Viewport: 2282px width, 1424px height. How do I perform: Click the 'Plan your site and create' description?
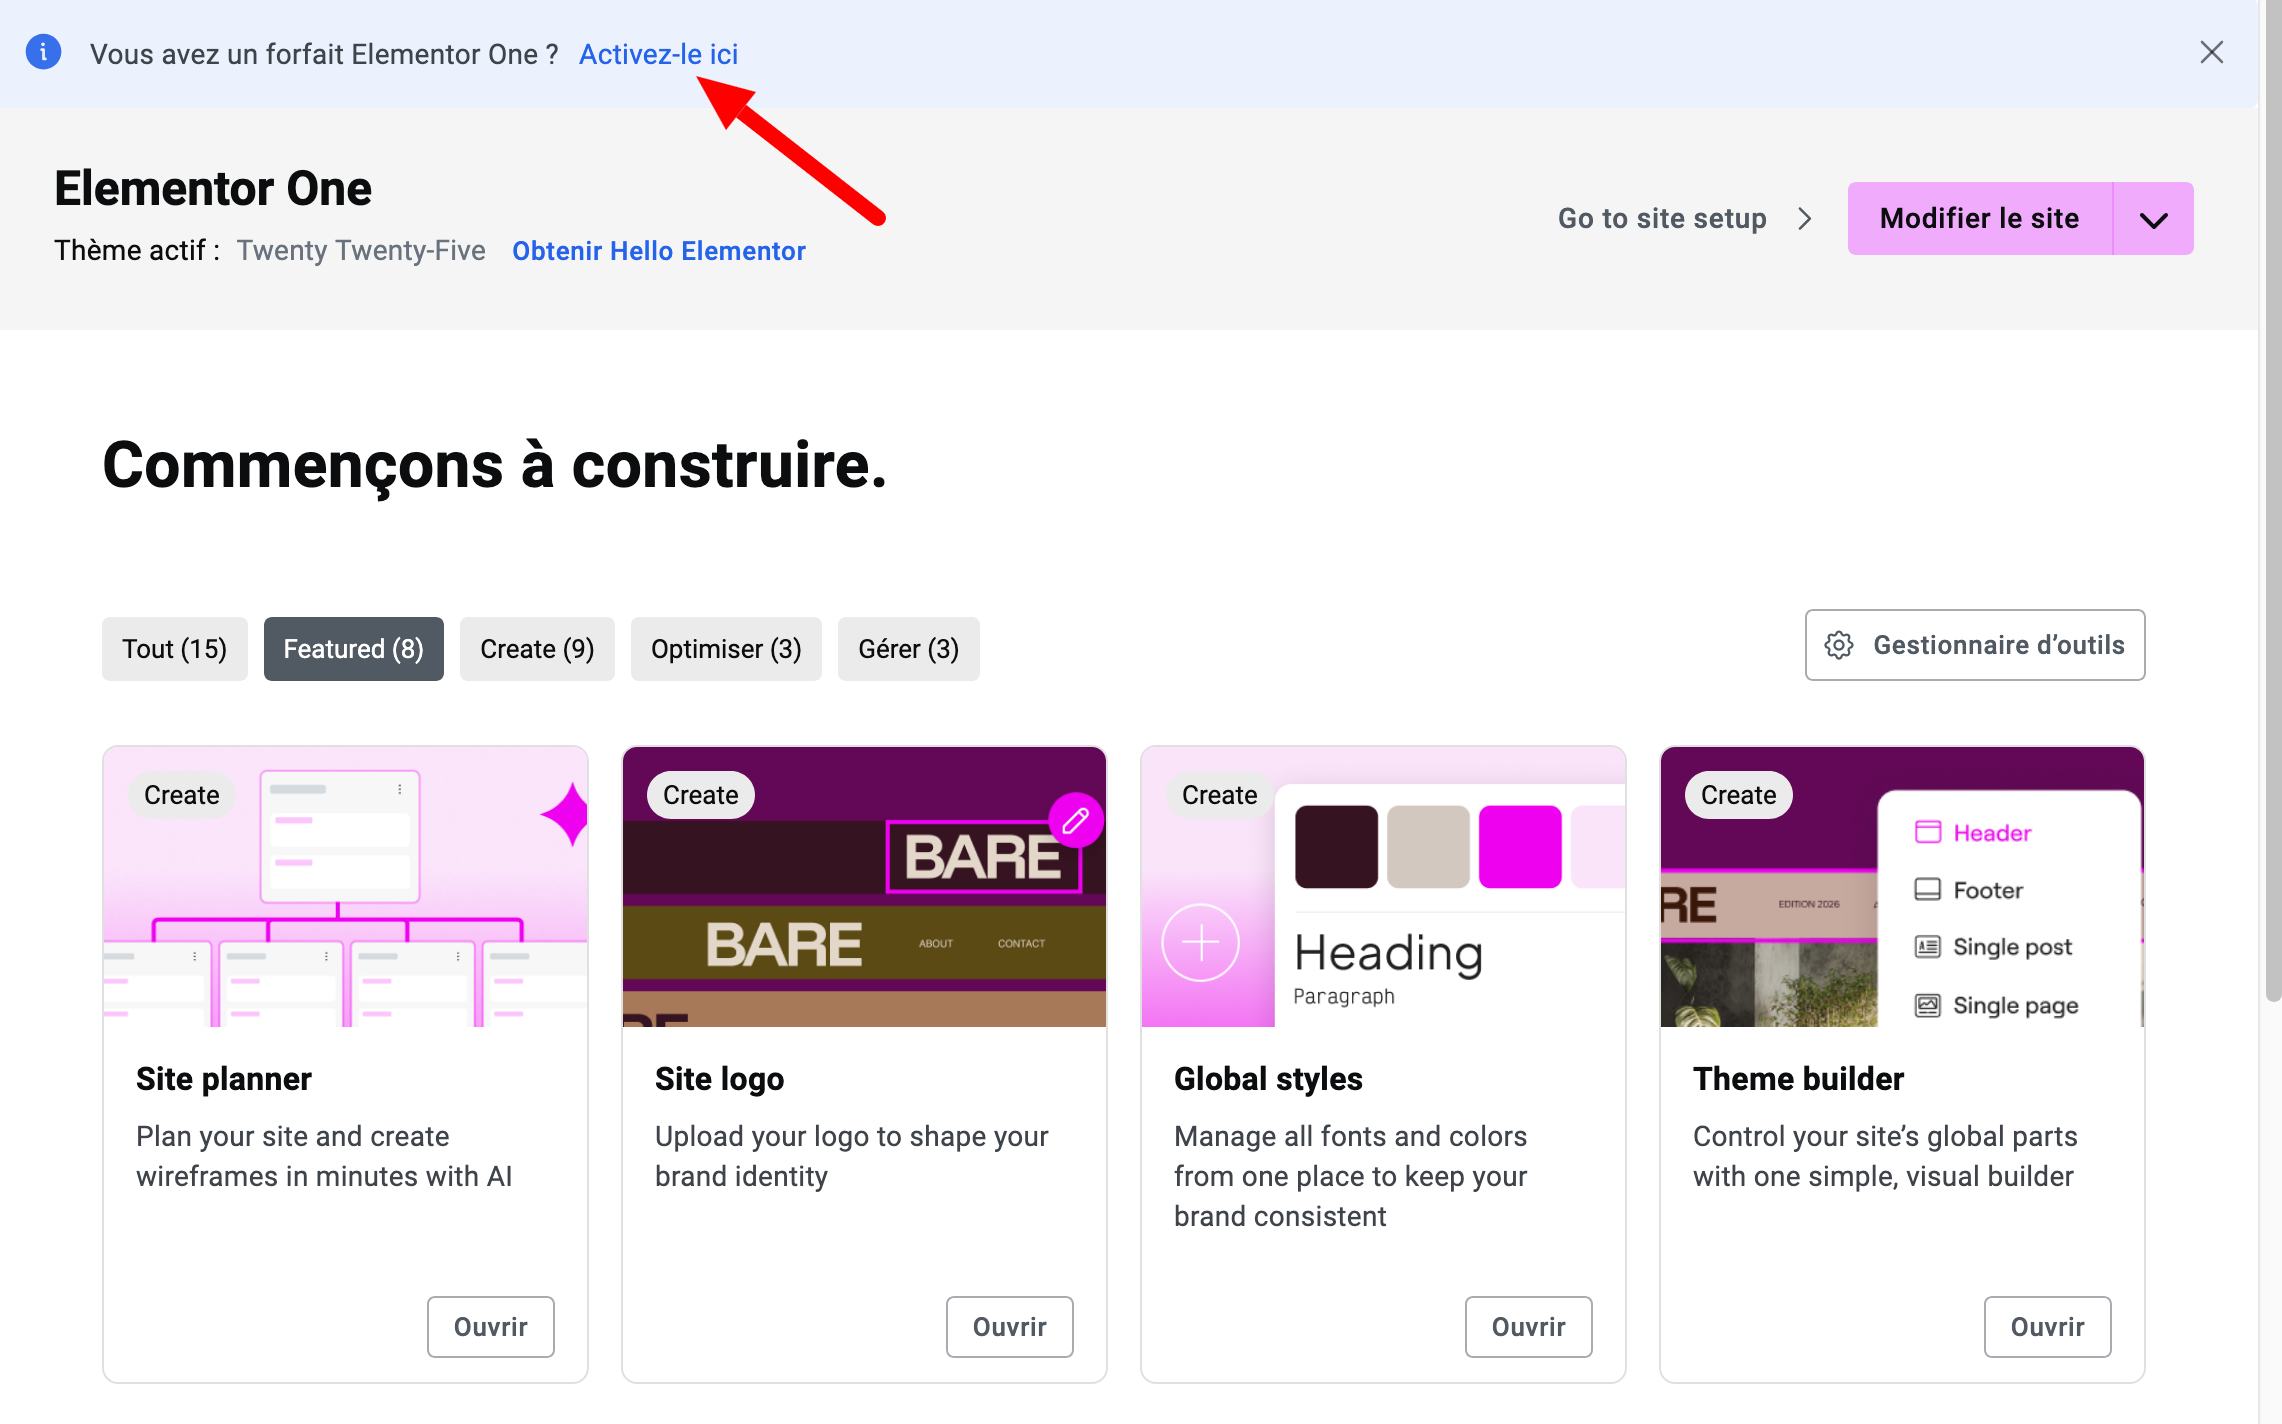(324, 1156)
